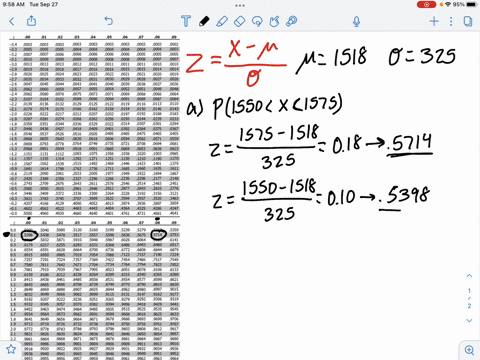
Task: Tap the three dots multitasking handle
Action: pyautogui.click(x=240, y=5)
